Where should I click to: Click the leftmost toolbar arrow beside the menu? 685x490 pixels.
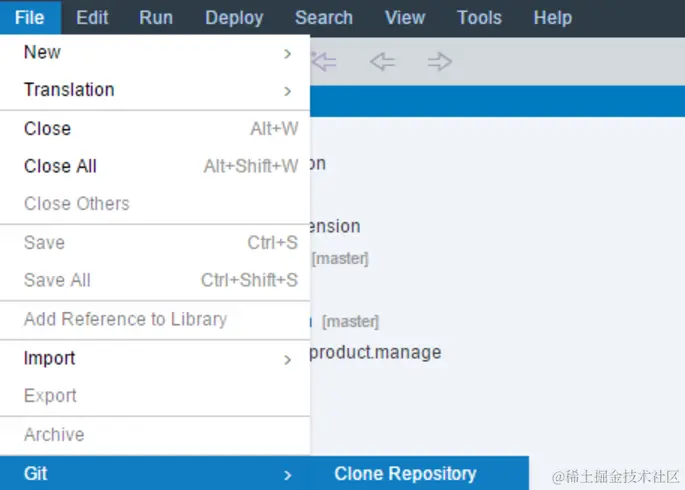point(323,62)
